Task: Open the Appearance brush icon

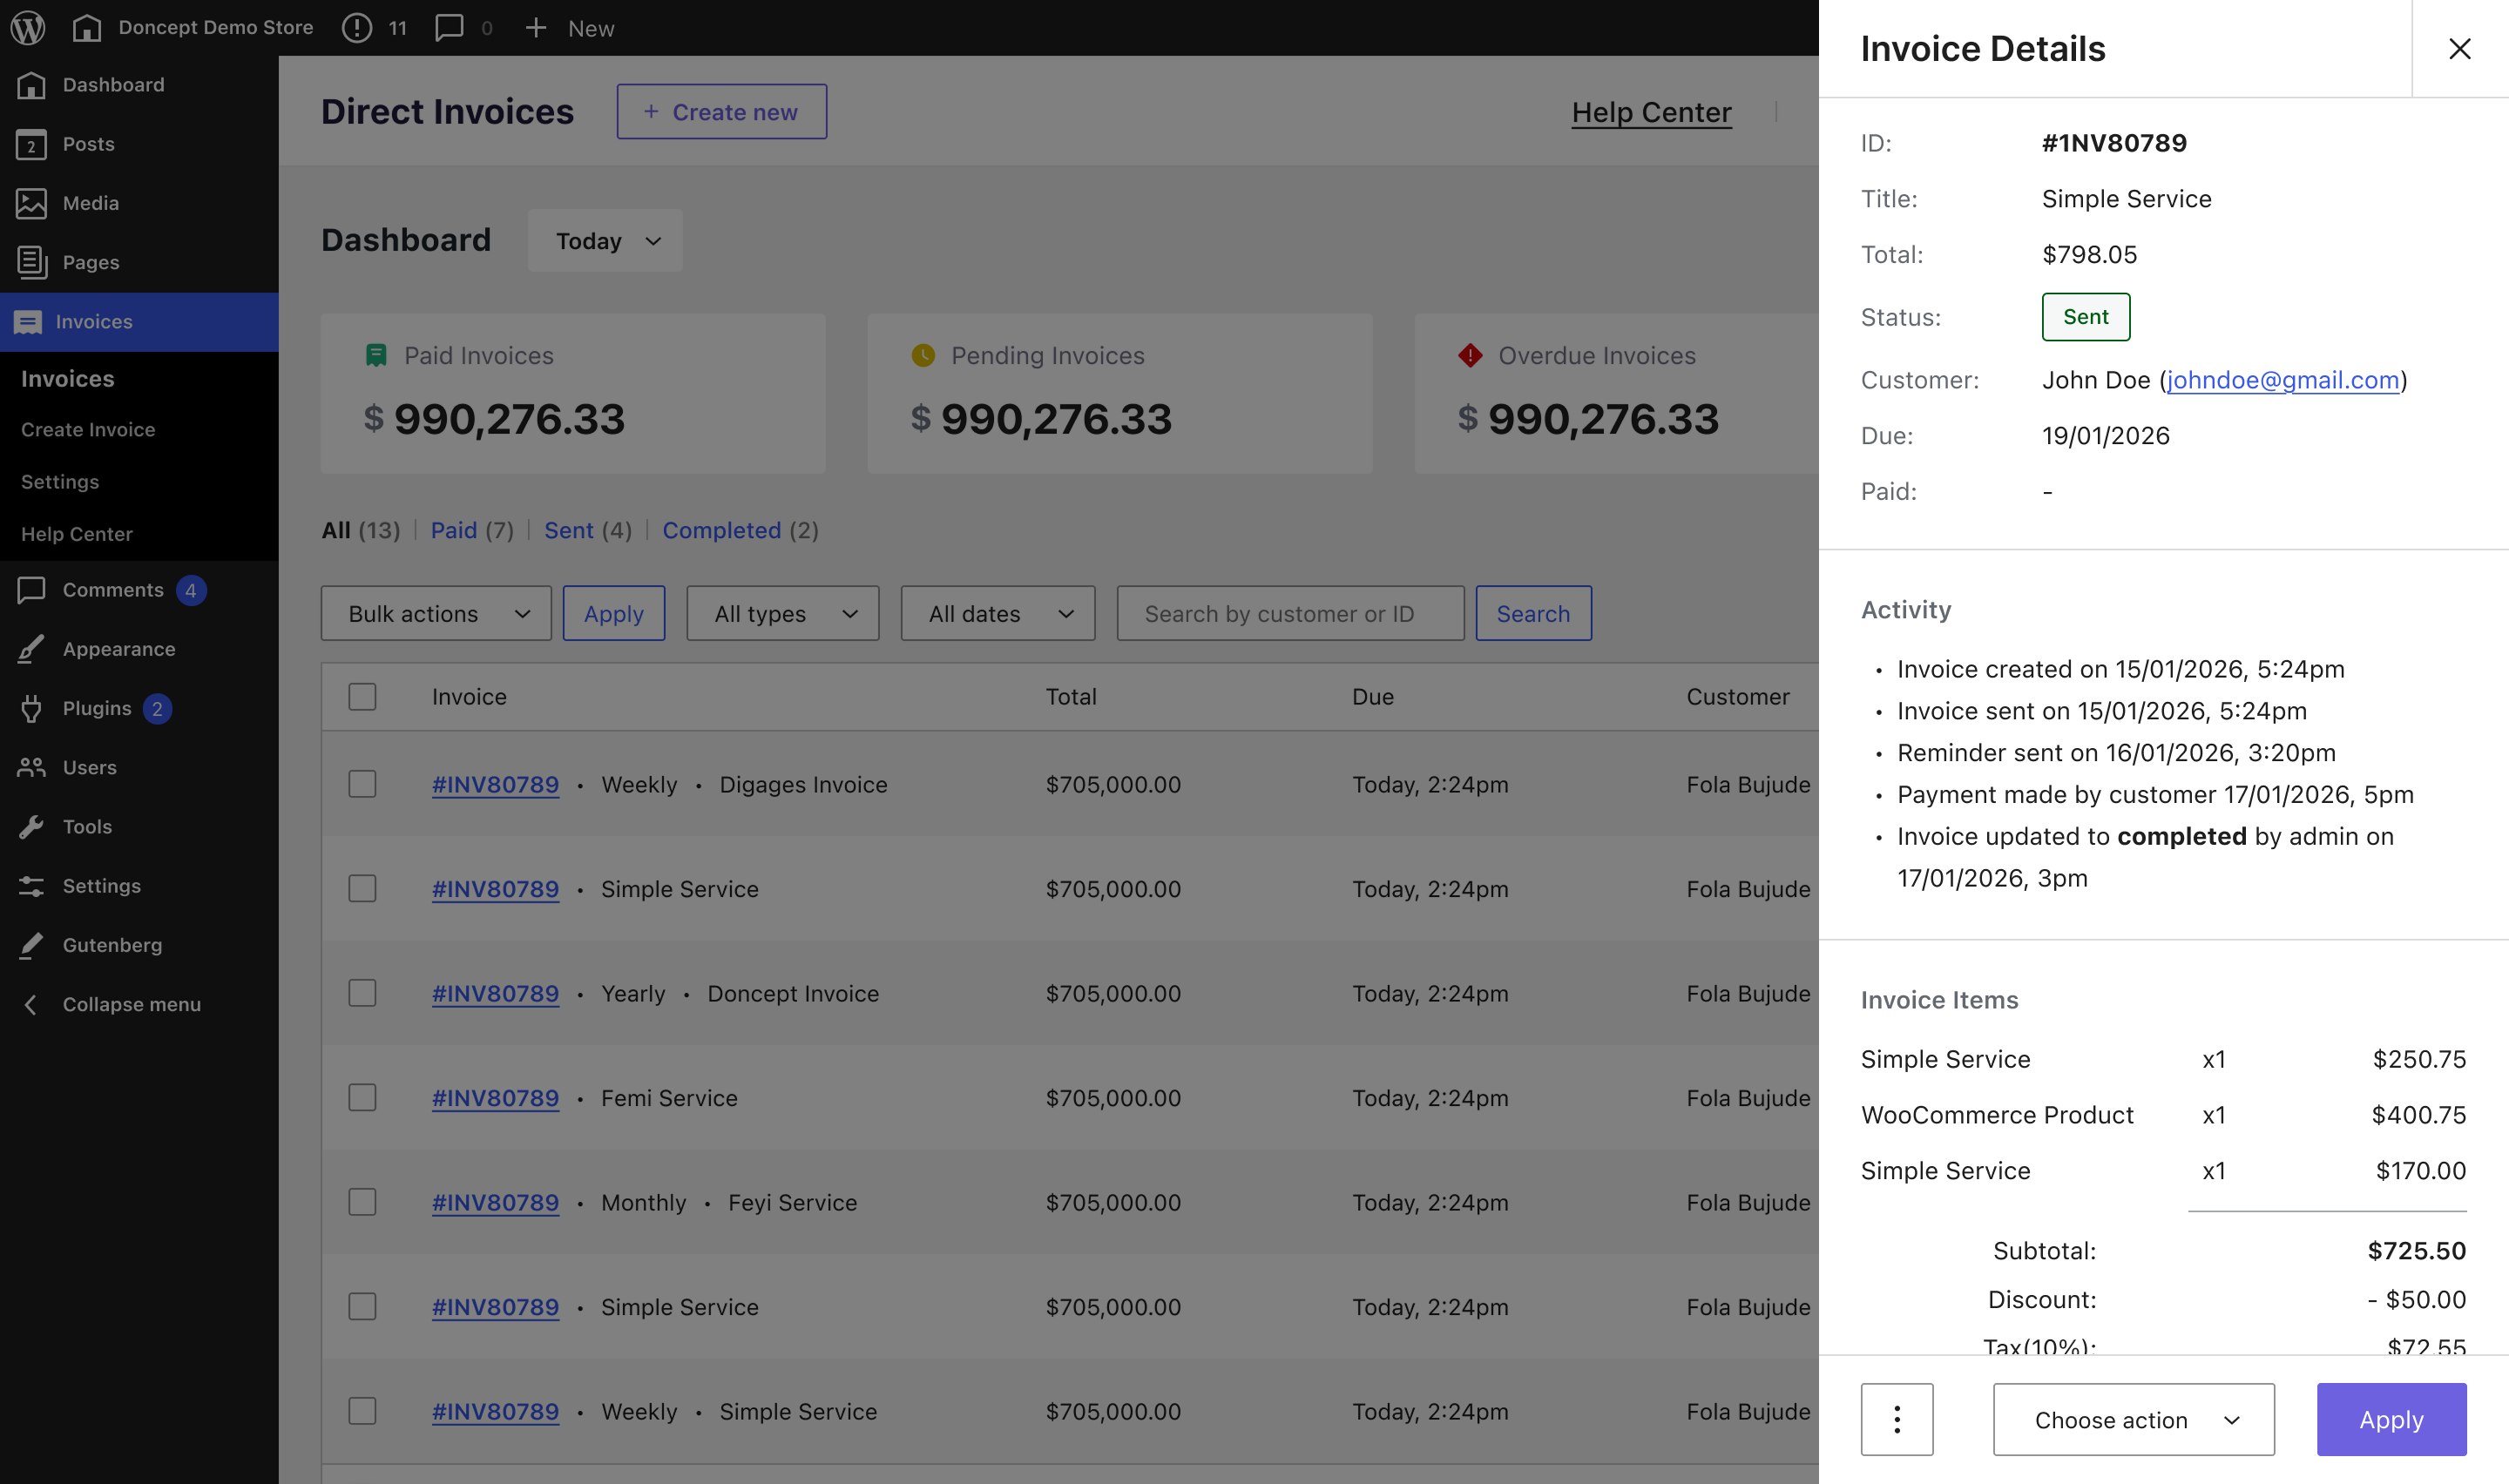Action: coord(31,649)
